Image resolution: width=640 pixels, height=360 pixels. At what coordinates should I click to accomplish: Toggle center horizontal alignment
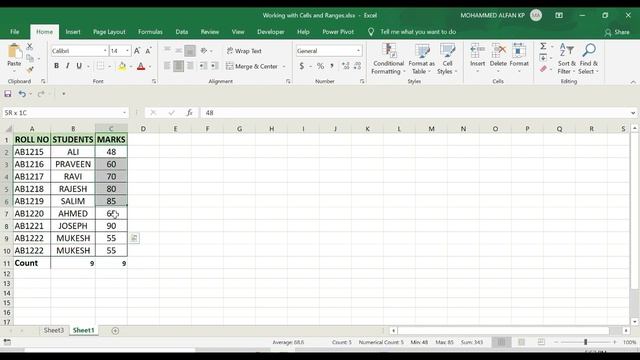pos(178,66)
